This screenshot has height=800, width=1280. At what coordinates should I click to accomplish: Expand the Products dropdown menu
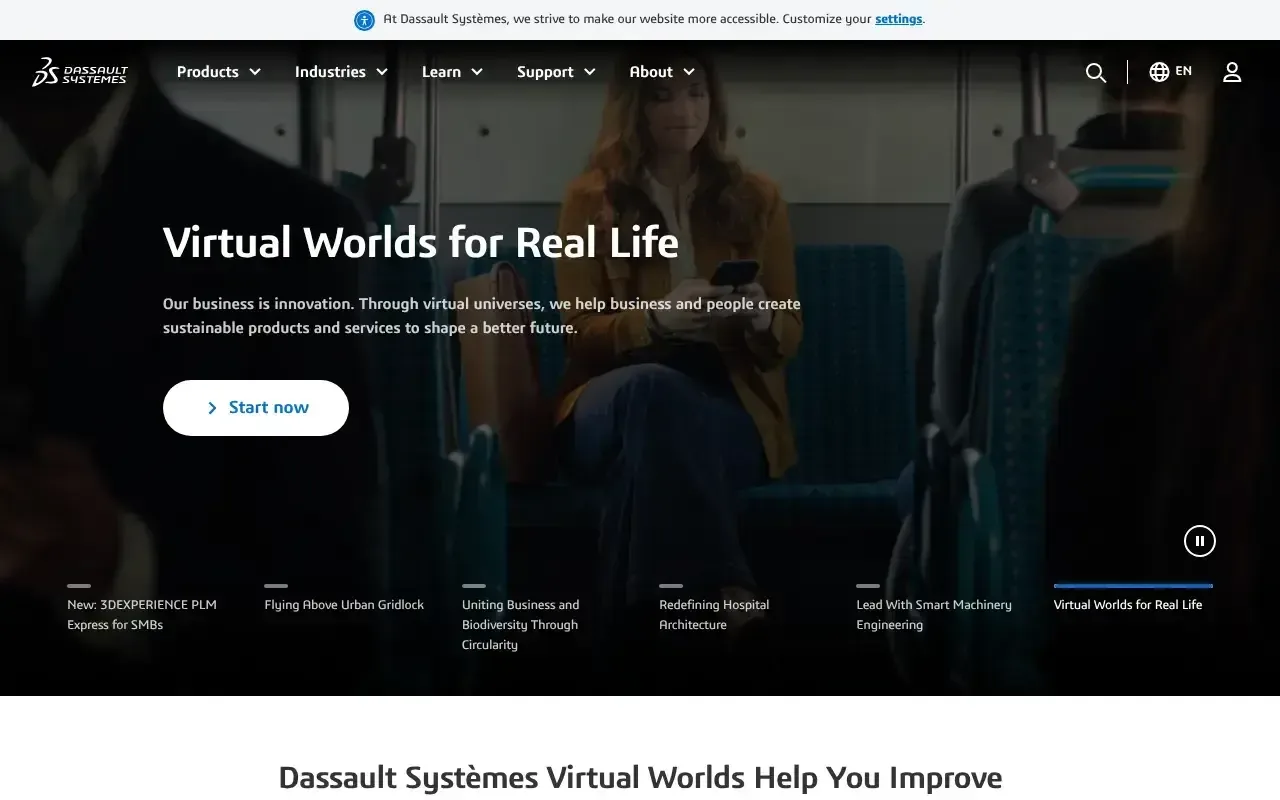click(x=218, y=71)
